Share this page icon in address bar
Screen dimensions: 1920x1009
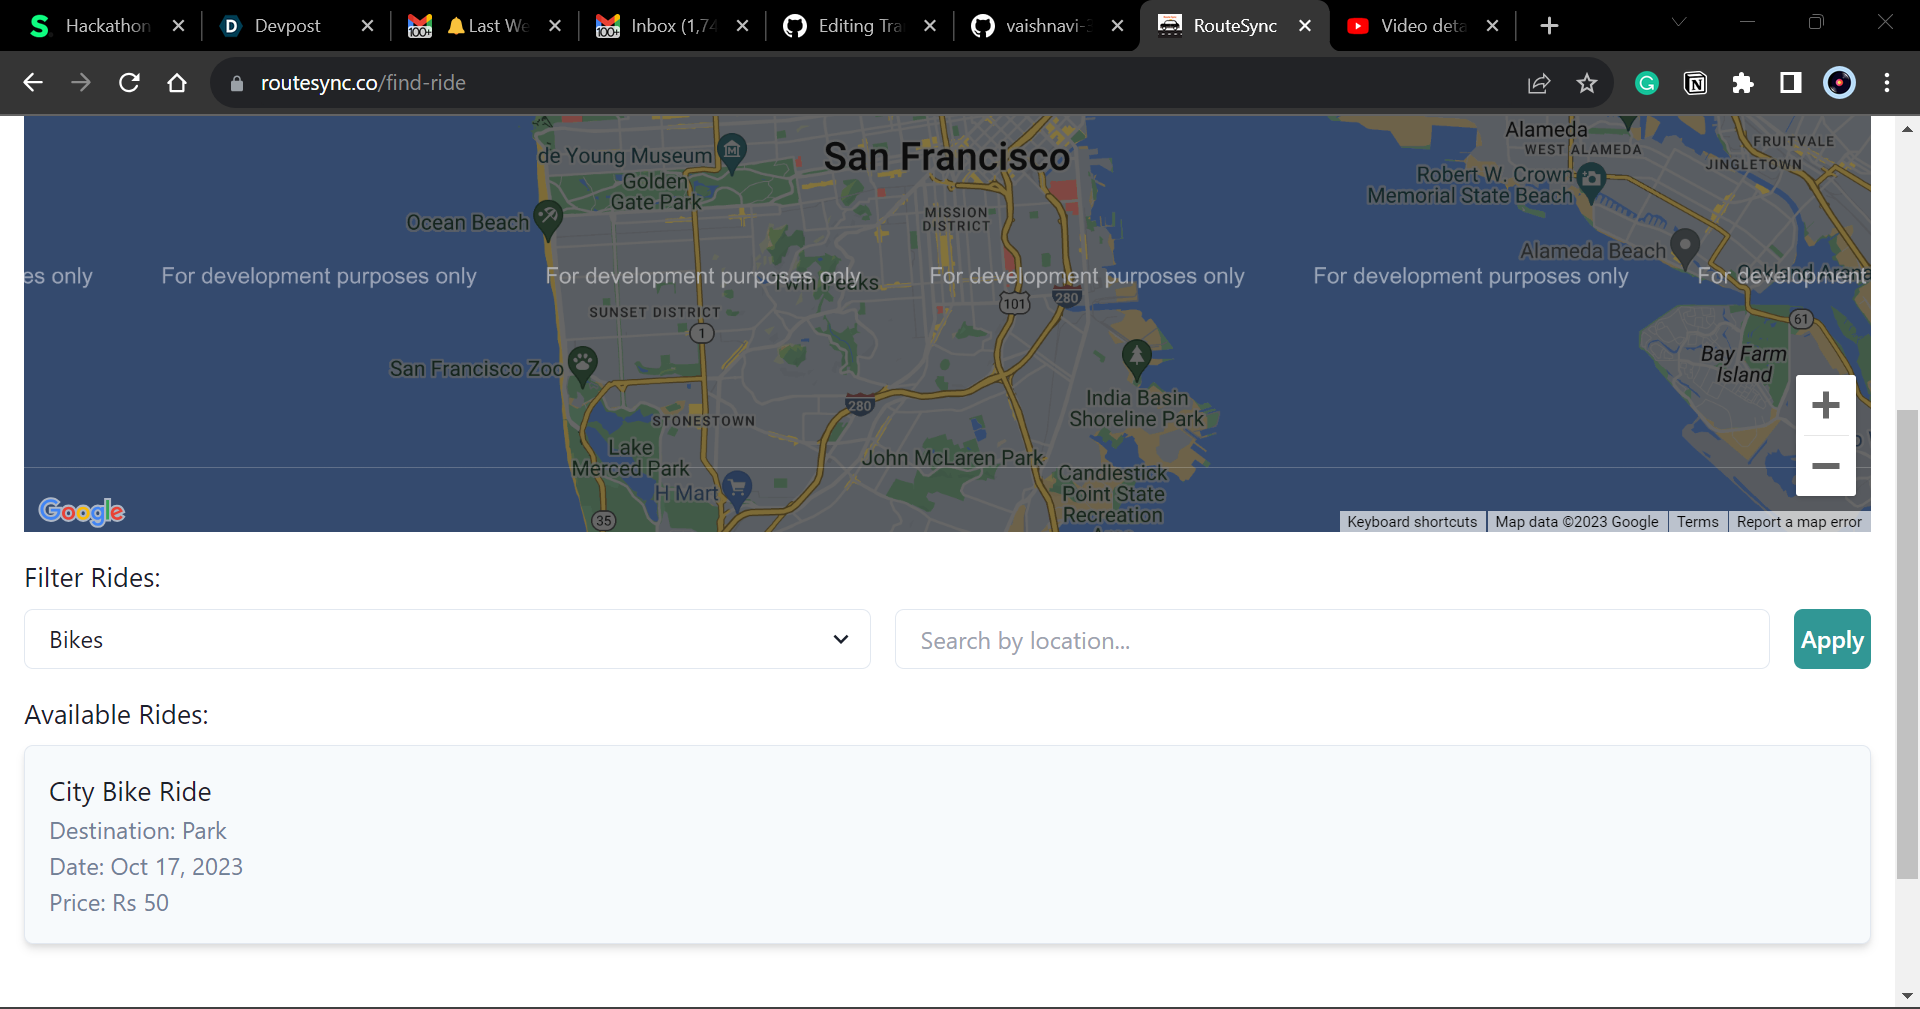1539,84
